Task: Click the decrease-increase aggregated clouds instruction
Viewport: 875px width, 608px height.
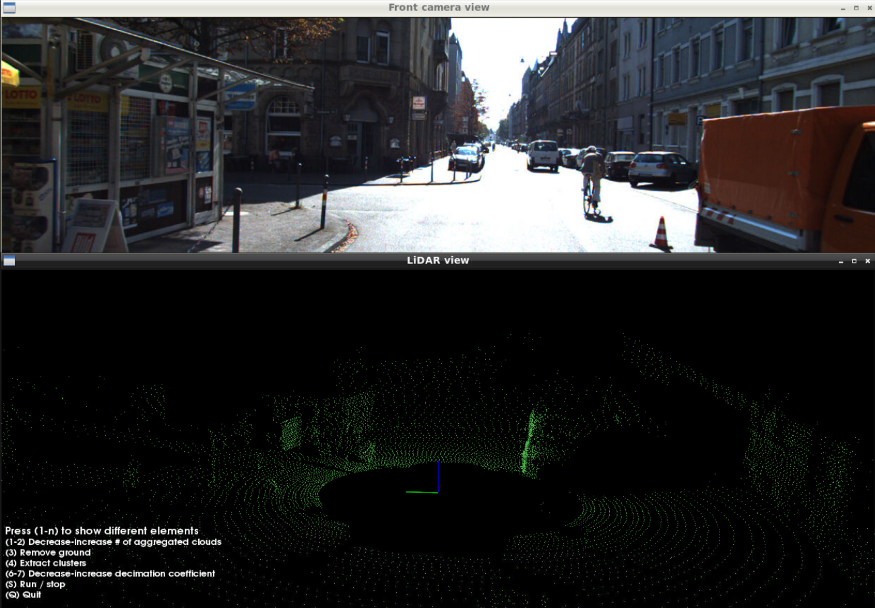Action: 112,541
